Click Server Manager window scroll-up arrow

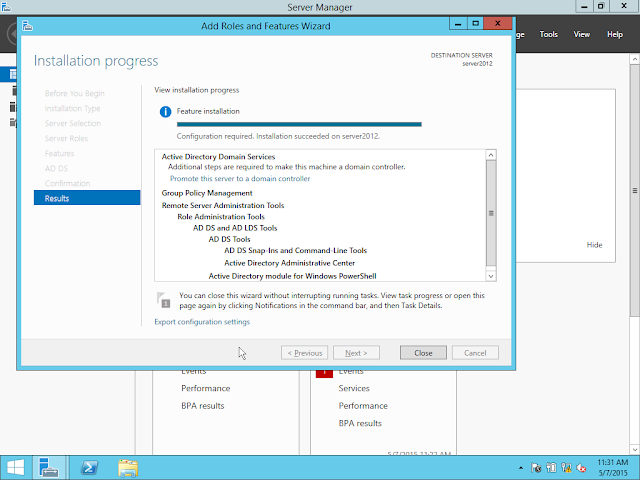coord(635,60)
